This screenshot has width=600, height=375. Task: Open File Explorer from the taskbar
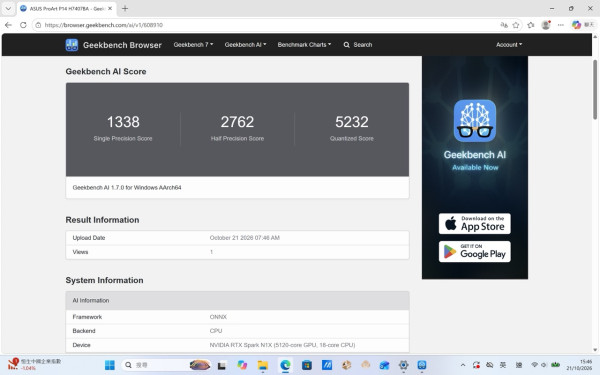pos(263,365)
